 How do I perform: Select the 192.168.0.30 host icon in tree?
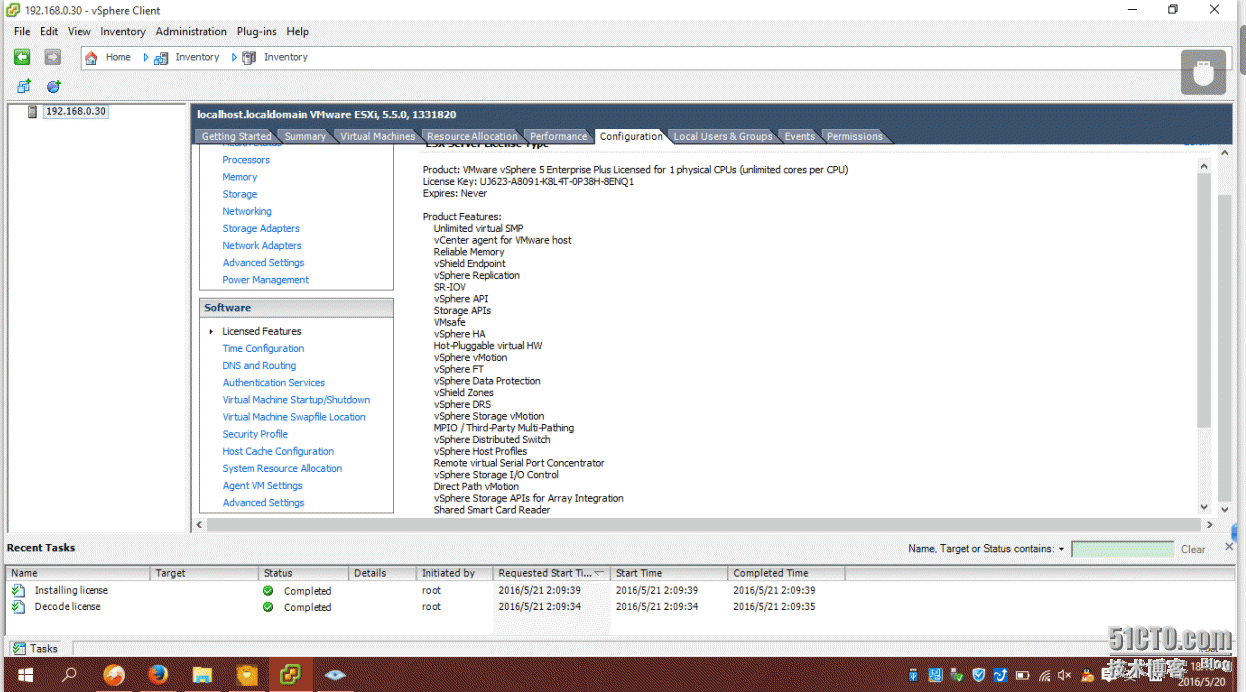tap(33, 112)
